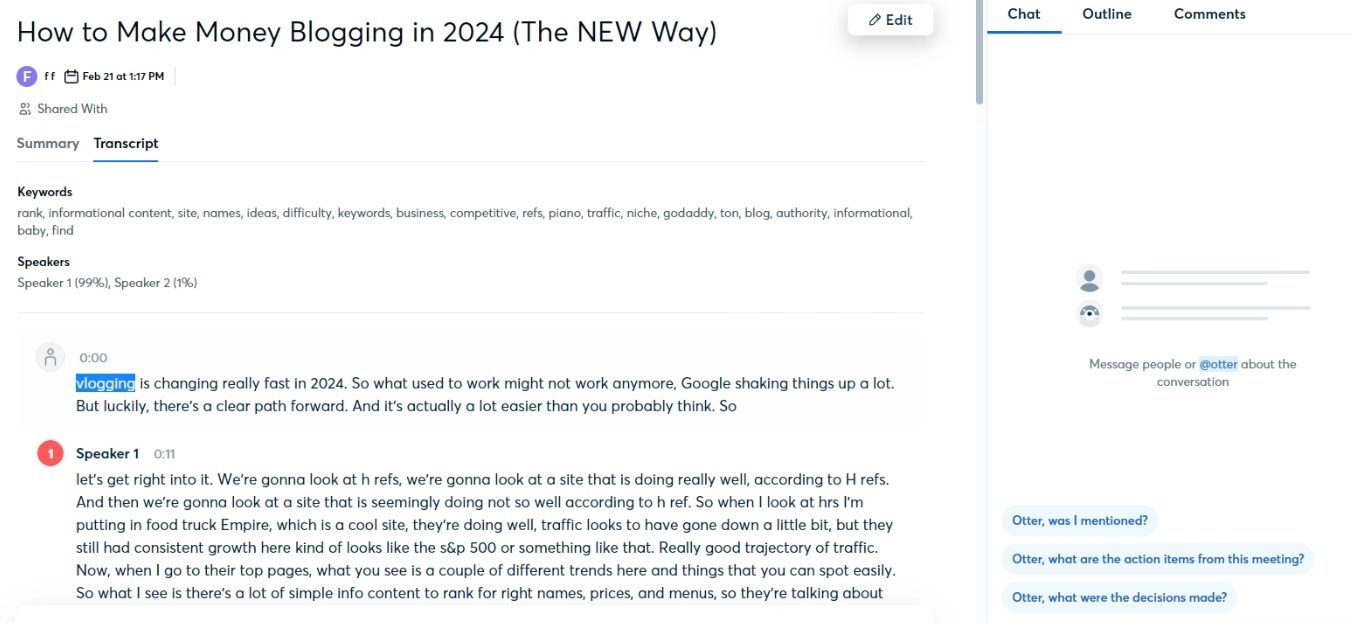Viewport: 1352px width, 623px height.
Task: Select the Transcript tab
Action: (x=126, y=143)
